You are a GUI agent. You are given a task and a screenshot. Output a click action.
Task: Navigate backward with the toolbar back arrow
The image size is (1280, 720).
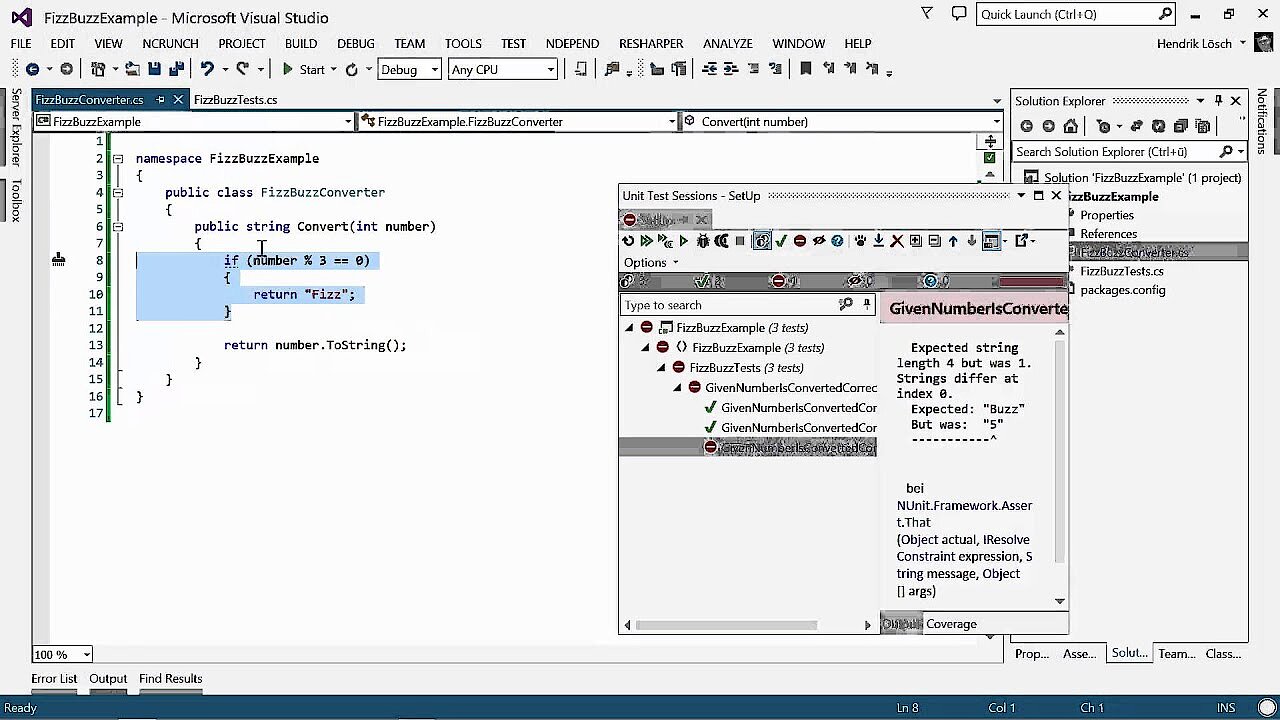pyautogui.click(x=32, y=69)
